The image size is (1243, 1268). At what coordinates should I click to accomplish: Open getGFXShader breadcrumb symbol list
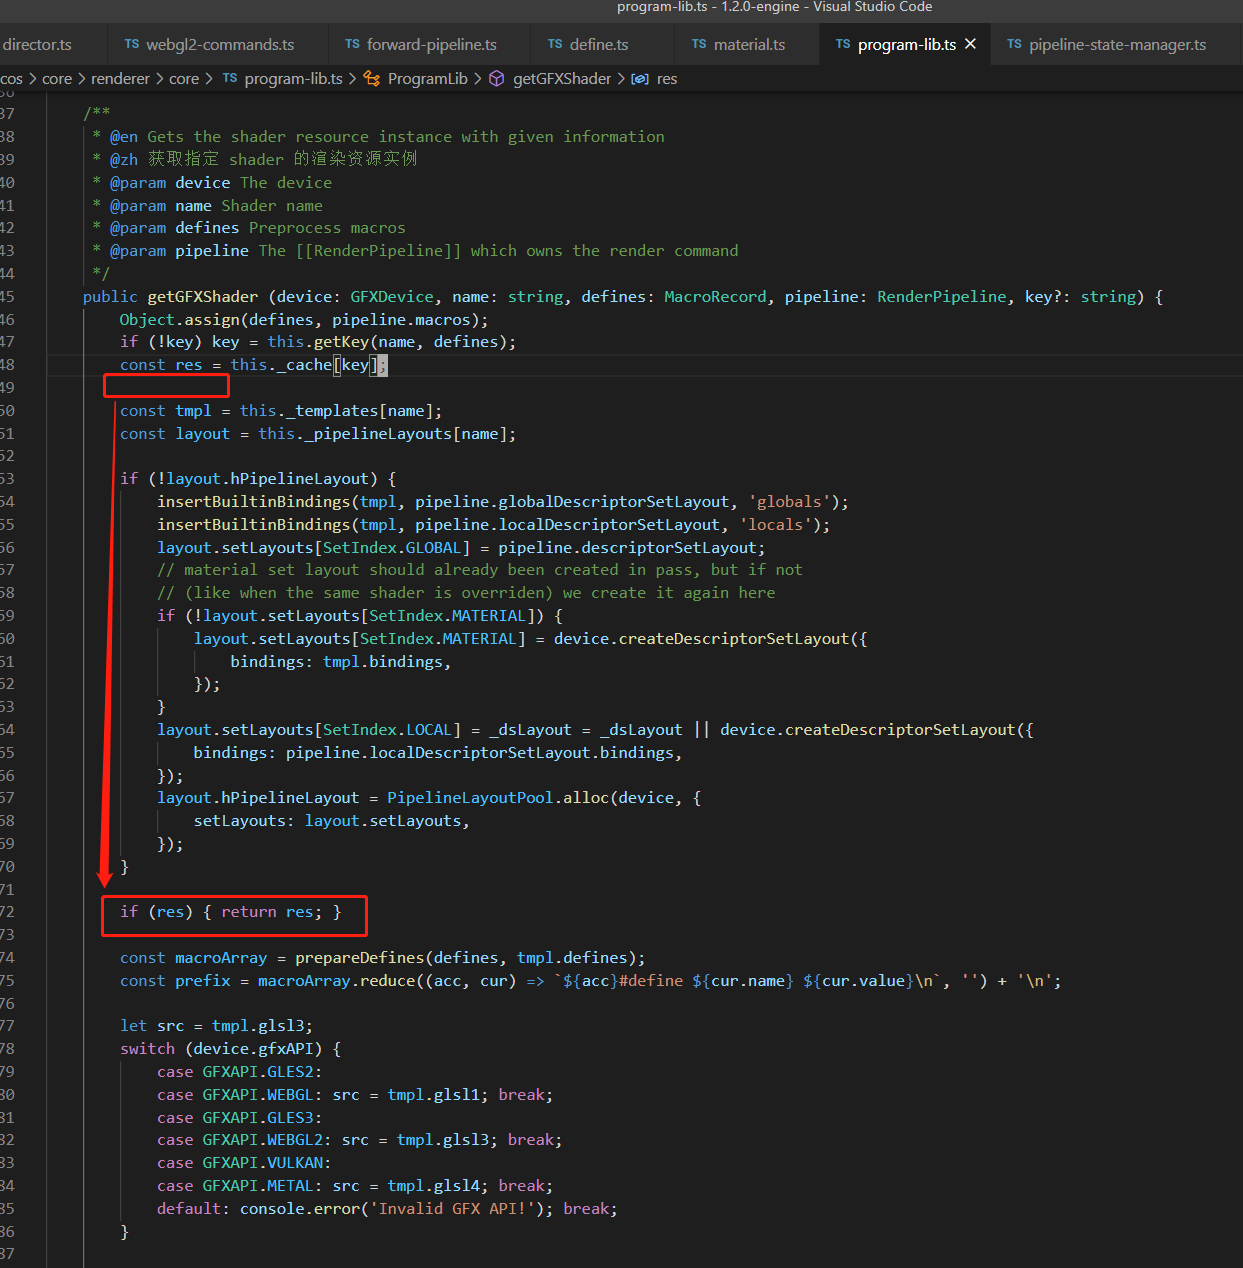(561, 79)
